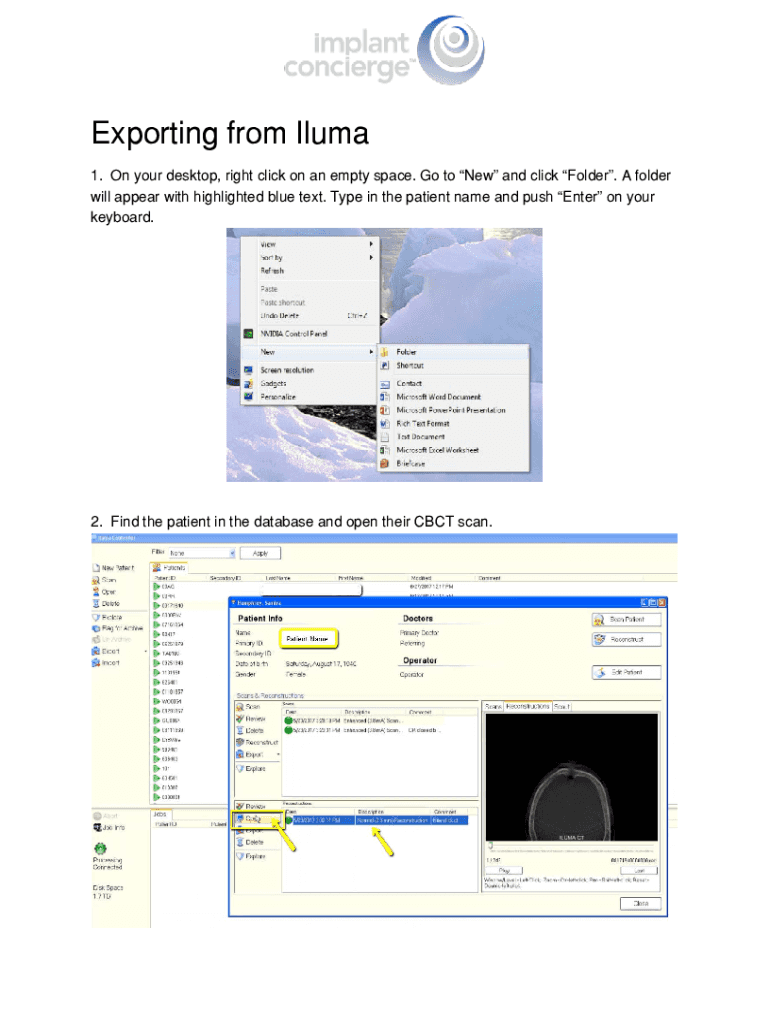Image resolution: width=770 pixels, height=1024 pixels.
Task: Click the Reconstruct icon in the Scans toolbar
Action: [x=240, y=743]
